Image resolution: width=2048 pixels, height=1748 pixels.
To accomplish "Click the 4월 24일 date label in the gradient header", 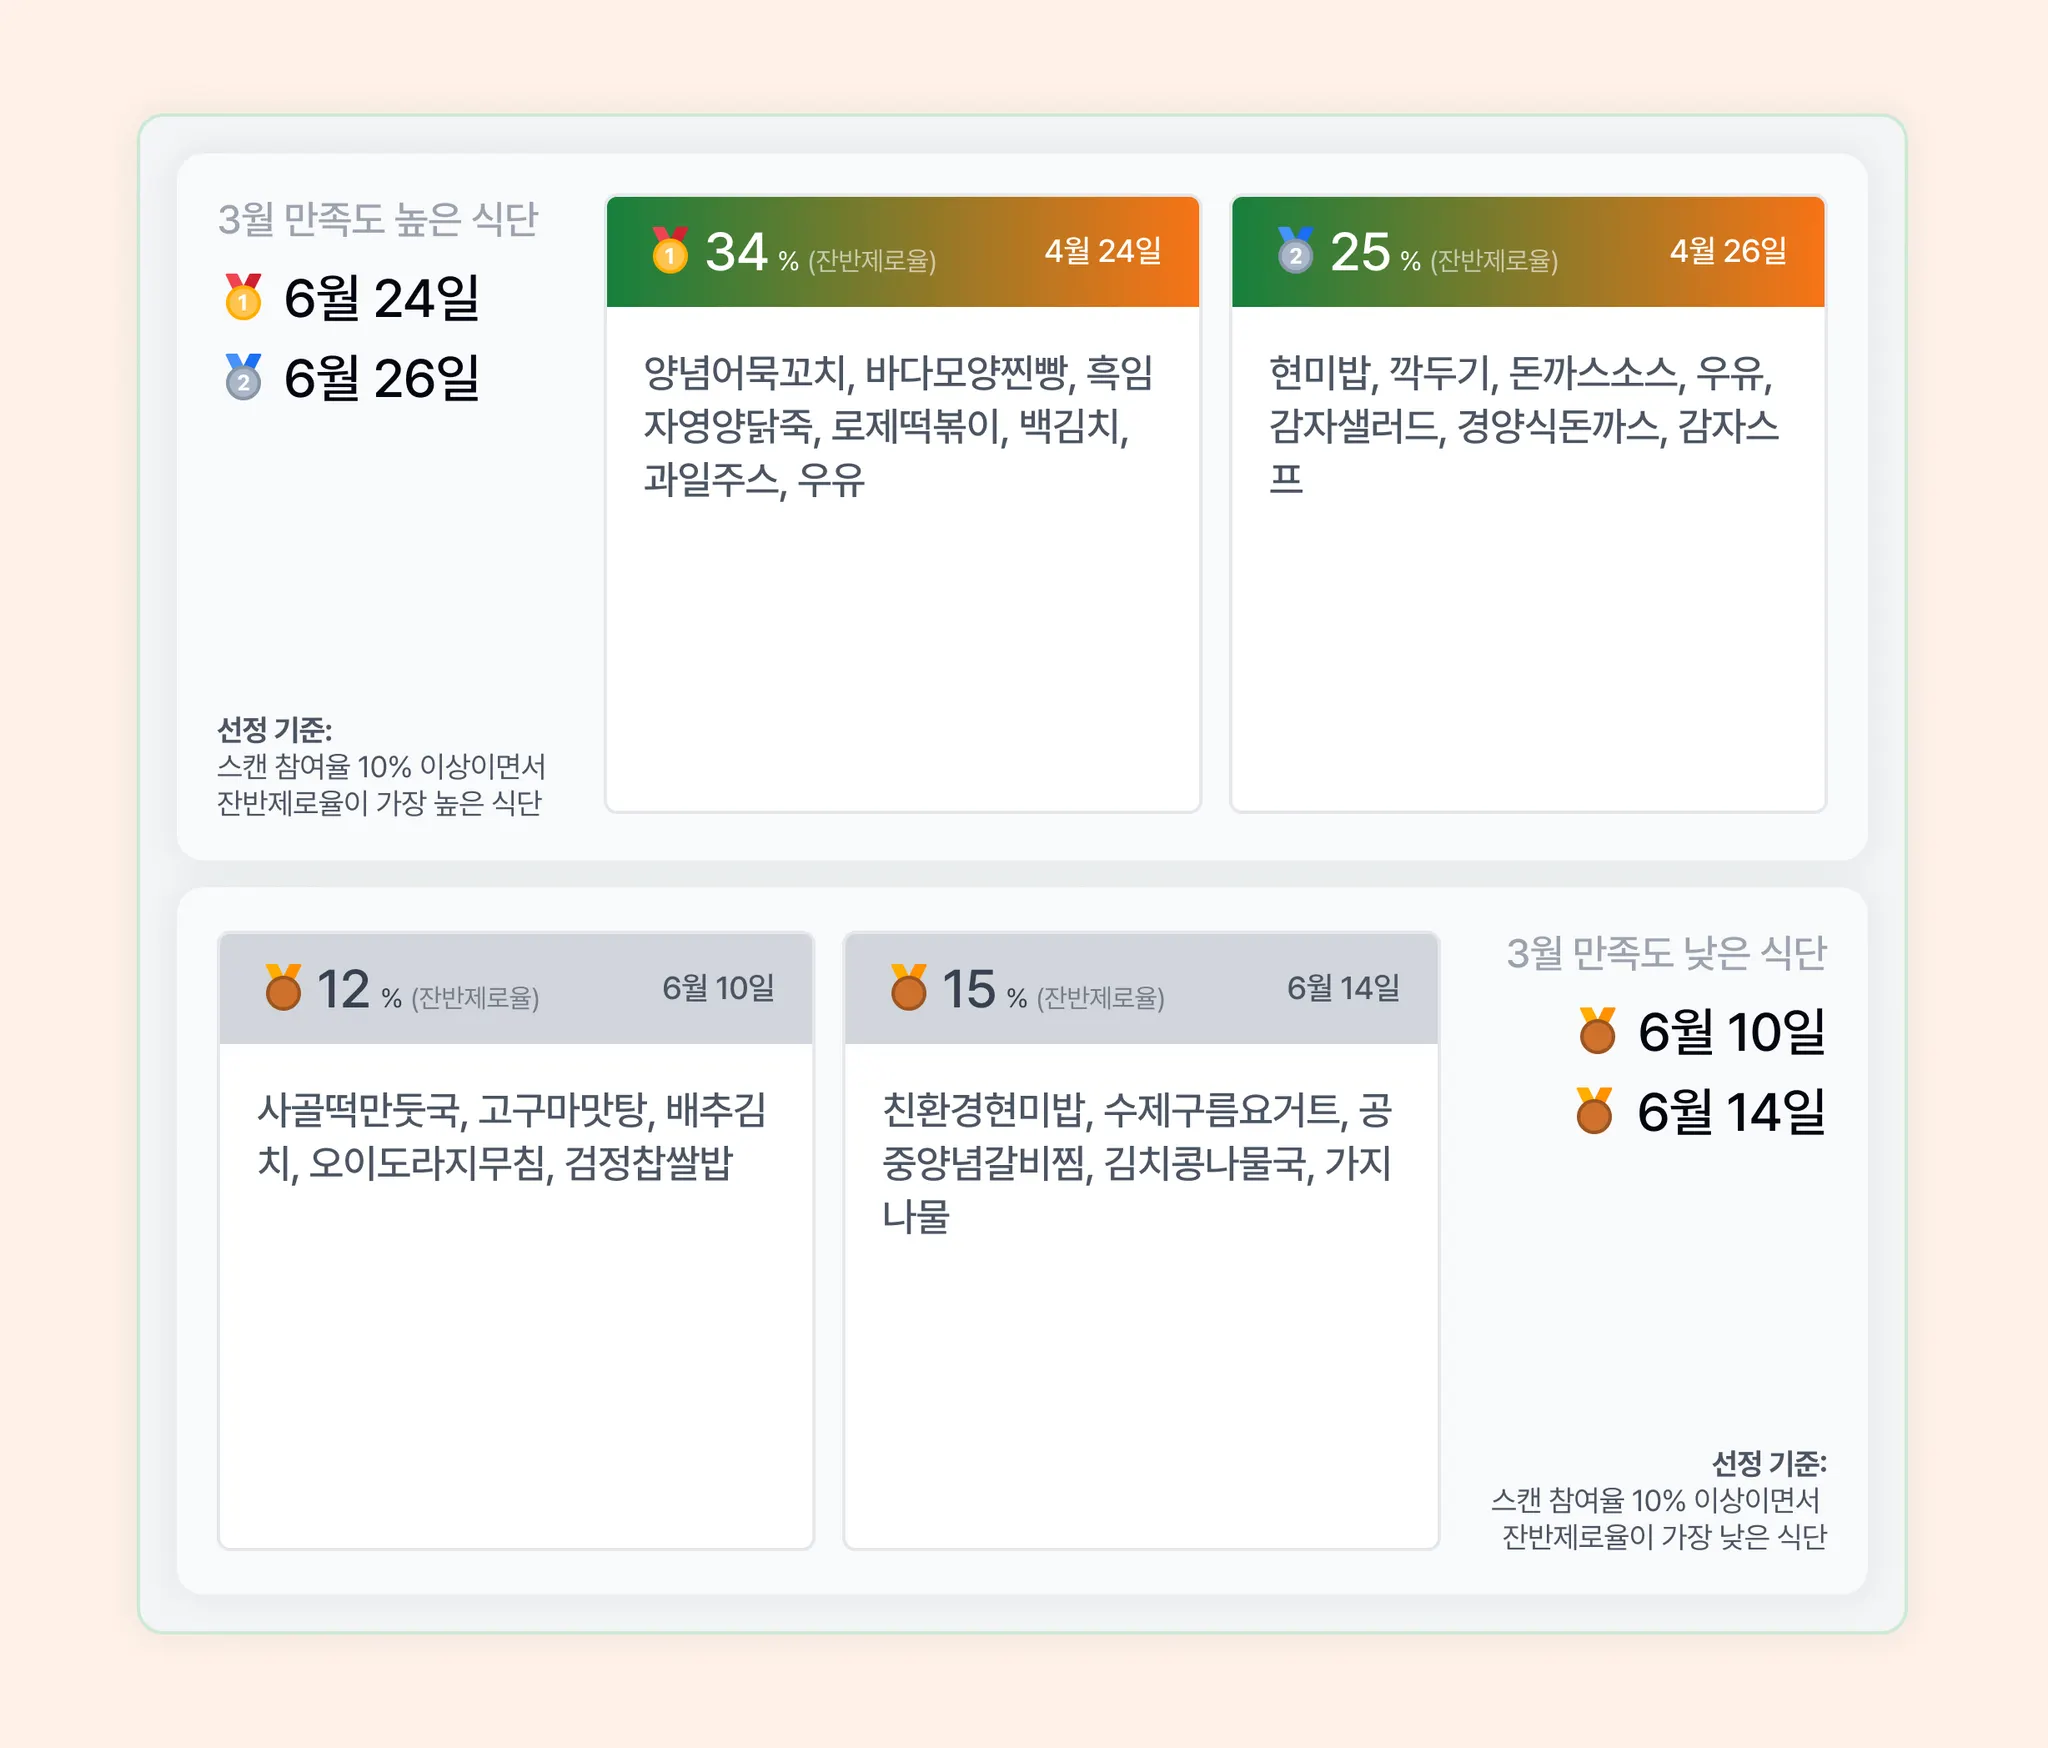I will [x=1103, y=251].
